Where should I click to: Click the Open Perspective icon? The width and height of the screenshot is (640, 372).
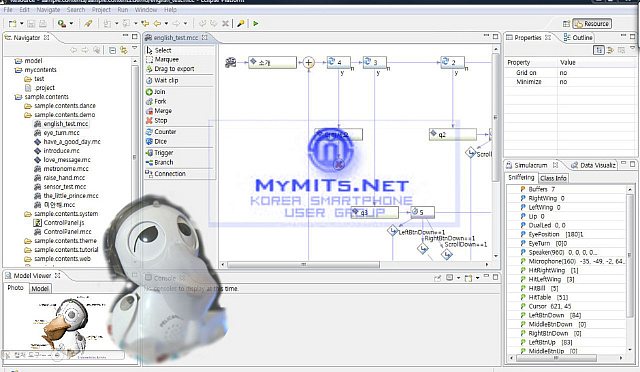(x=566, y=24)
